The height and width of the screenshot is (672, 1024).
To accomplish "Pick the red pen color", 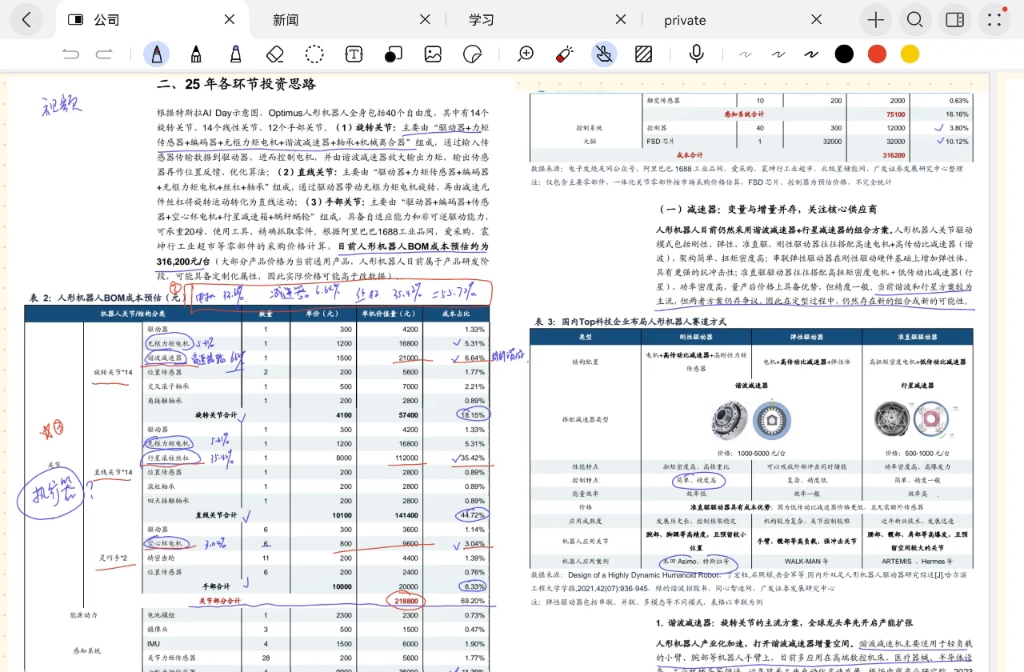I will click(x=877, y=54).
